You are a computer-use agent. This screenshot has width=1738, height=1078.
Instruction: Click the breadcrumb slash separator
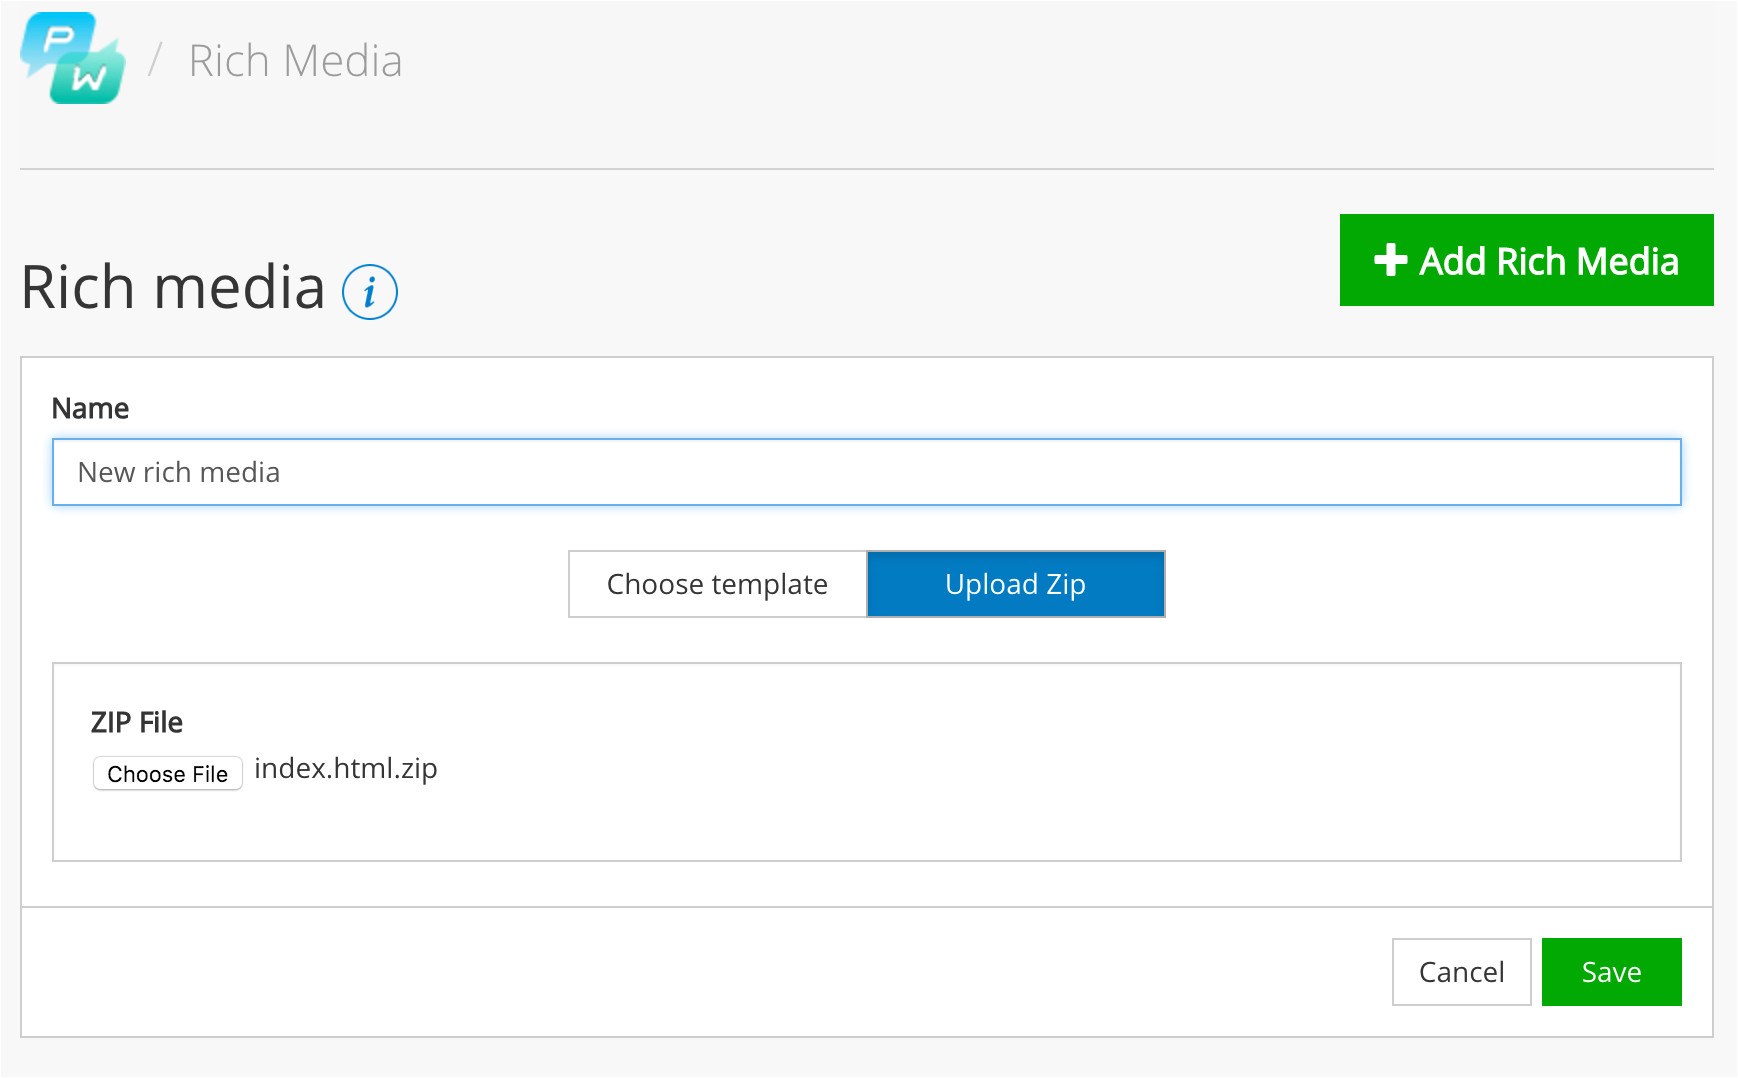(x=155, y=60)
